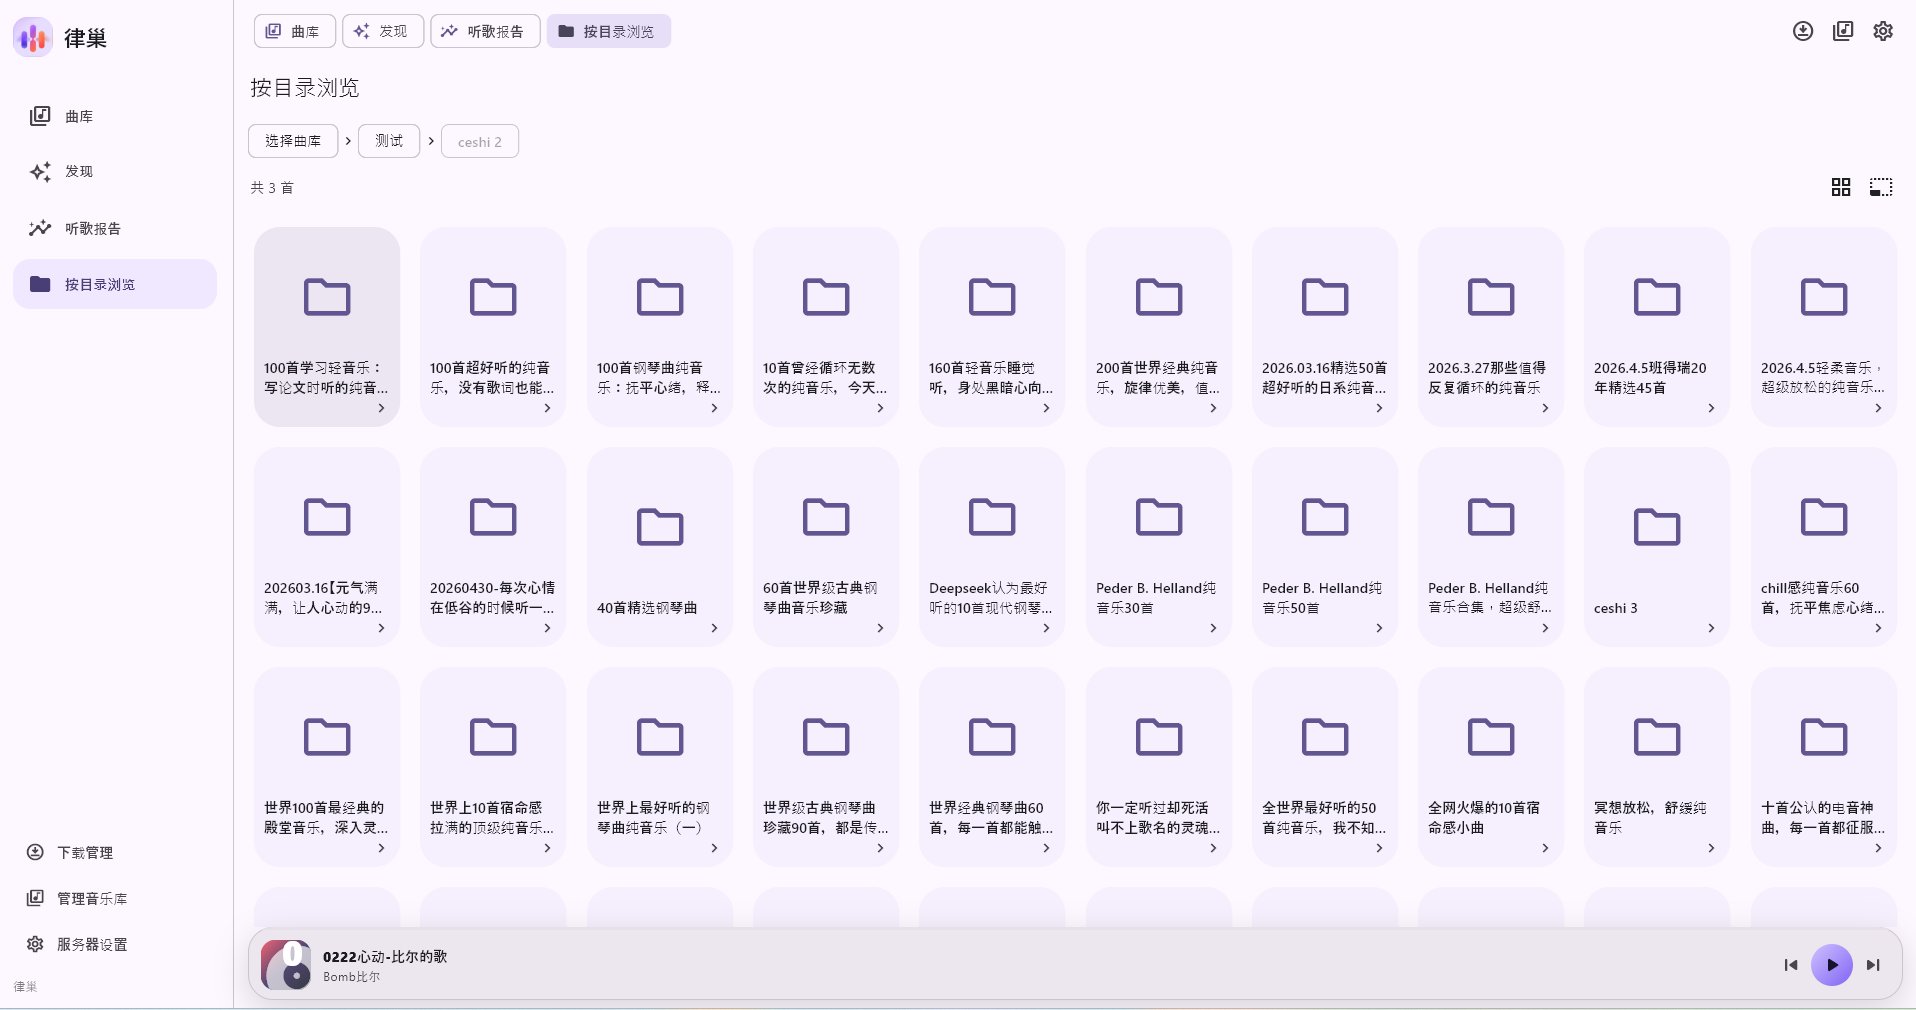Image resolution: width=1916 pixels, height=1010 pixels.
Task: Skip to previous track
Action: pos(1791,965)
